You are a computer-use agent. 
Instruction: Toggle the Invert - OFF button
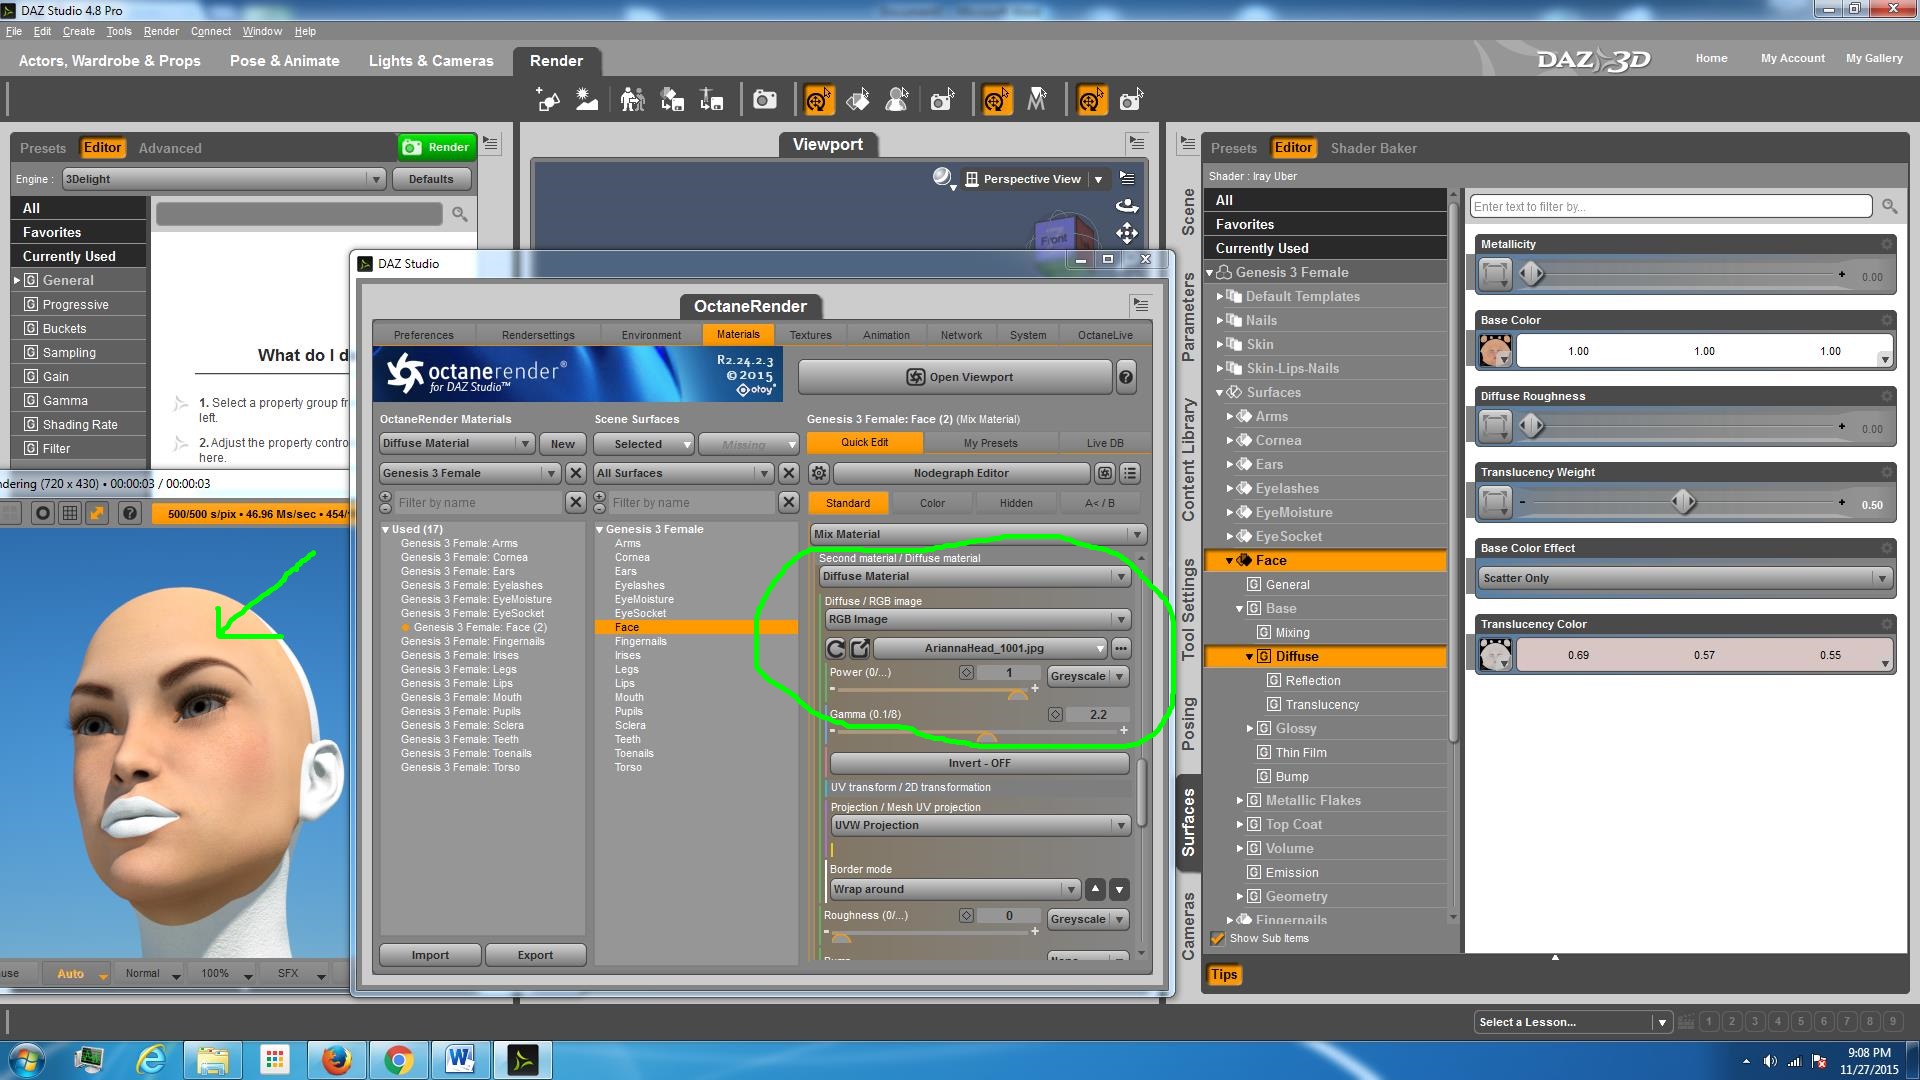point(979,763)
